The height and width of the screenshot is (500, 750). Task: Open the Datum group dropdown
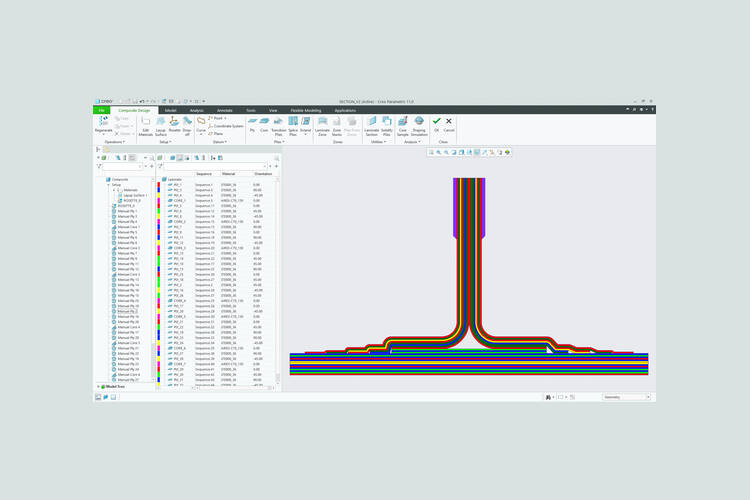tap(219, 142)
